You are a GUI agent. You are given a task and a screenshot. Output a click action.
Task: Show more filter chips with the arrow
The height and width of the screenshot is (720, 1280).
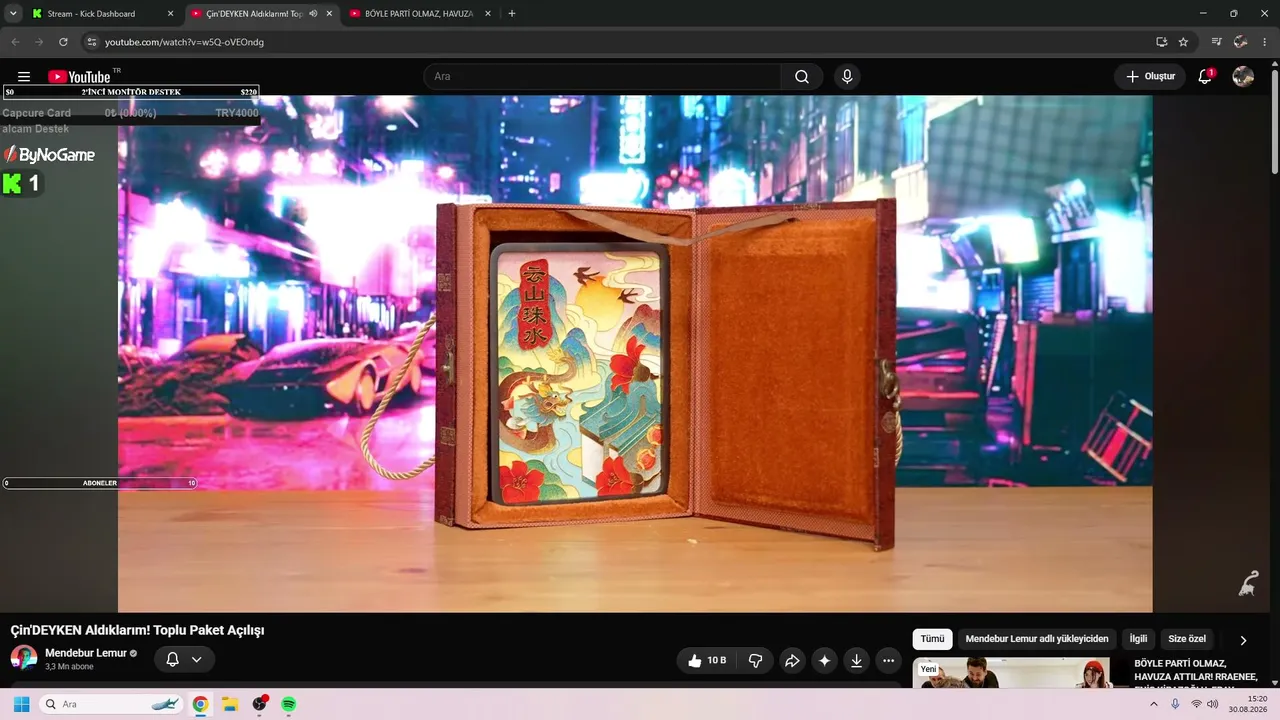(x=1243, y=640)
